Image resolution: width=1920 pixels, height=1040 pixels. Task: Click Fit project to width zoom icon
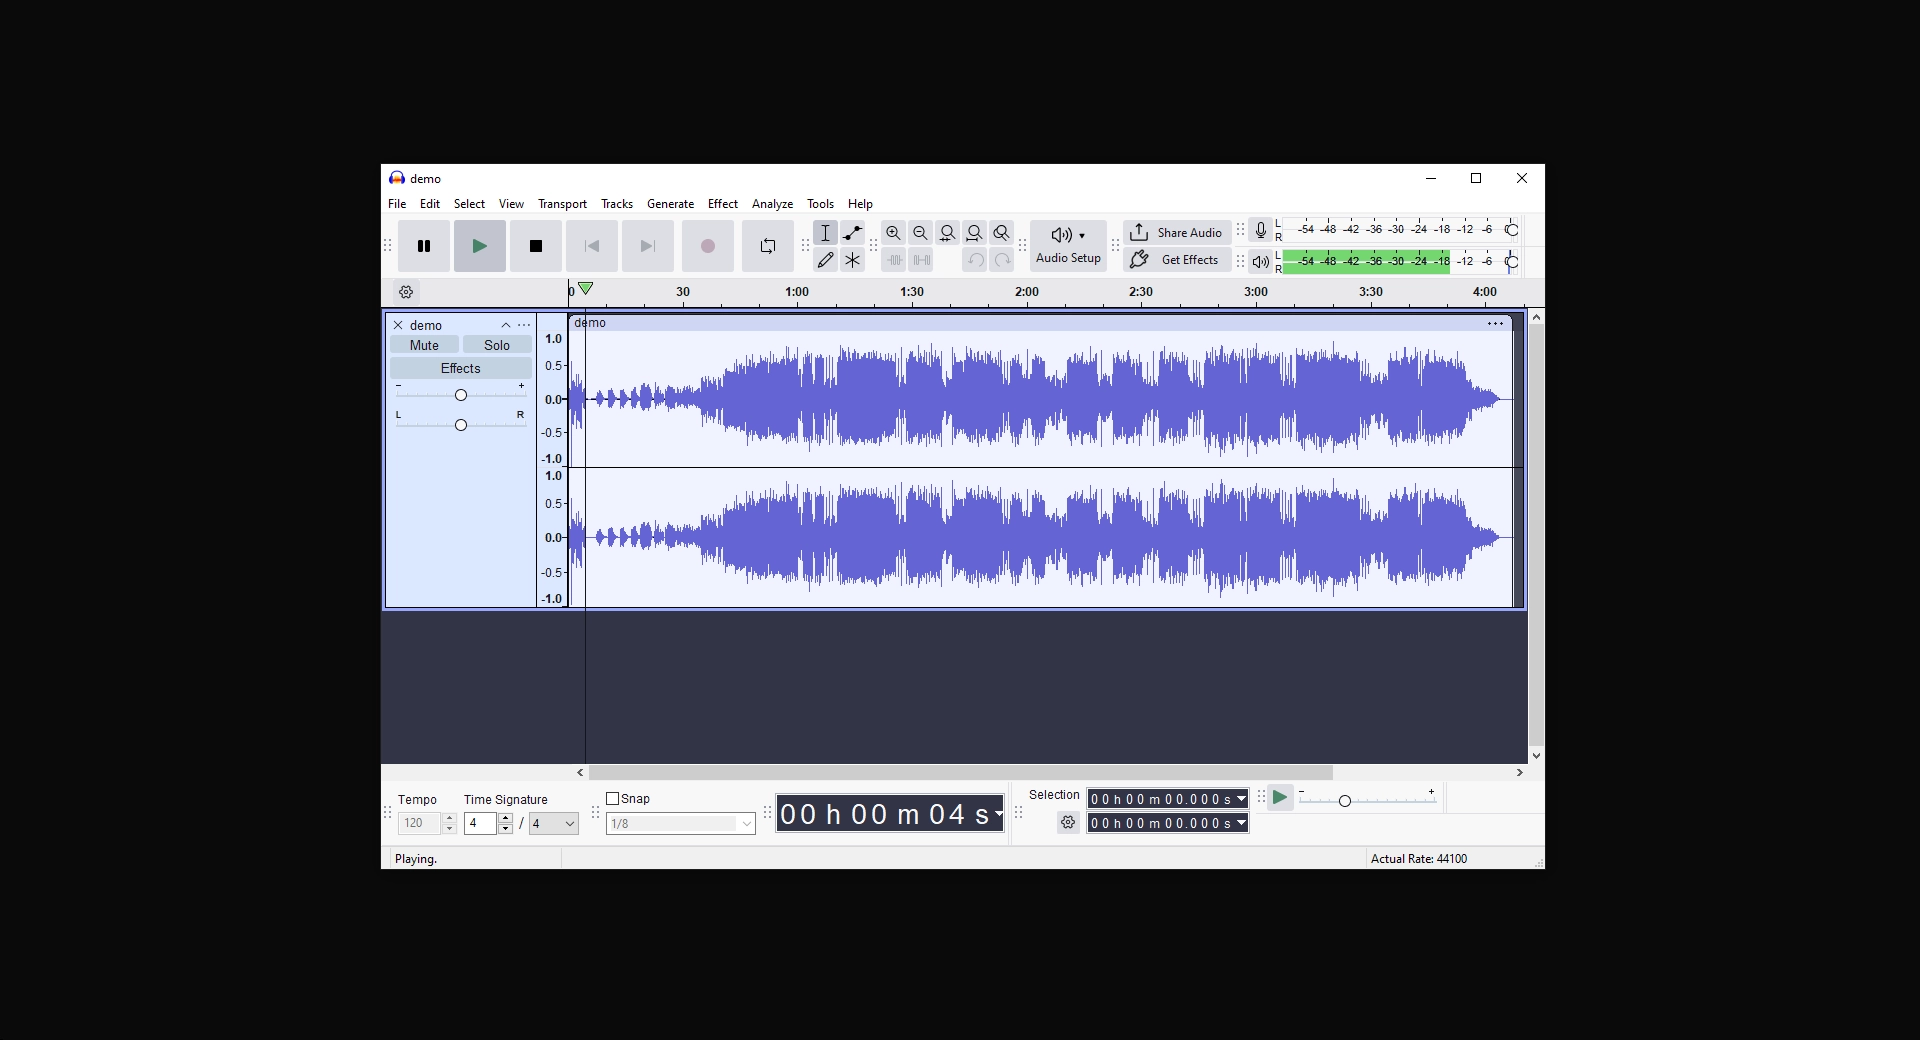pos(974,233)
